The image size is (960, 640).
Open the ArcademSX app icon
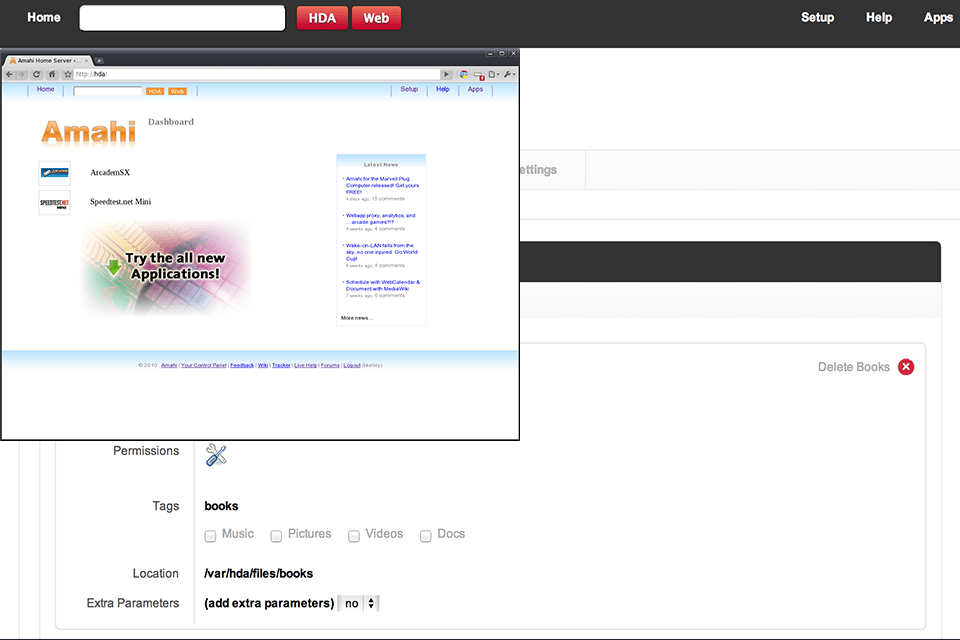point(55,173)
